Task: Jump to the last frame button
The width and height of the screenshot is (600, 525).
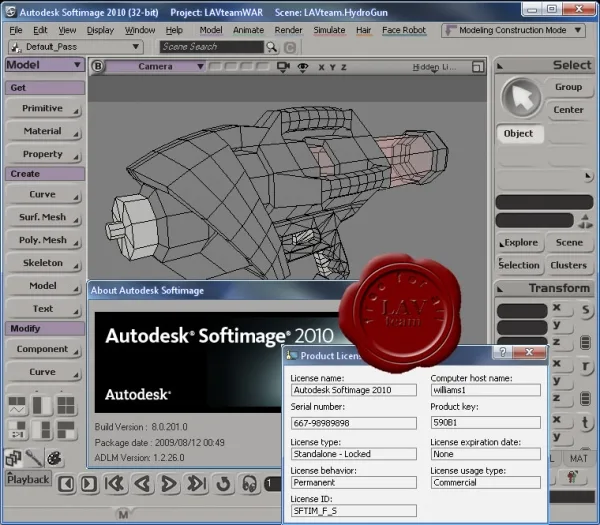Action: pyautogui.click(x=197, y=484)
